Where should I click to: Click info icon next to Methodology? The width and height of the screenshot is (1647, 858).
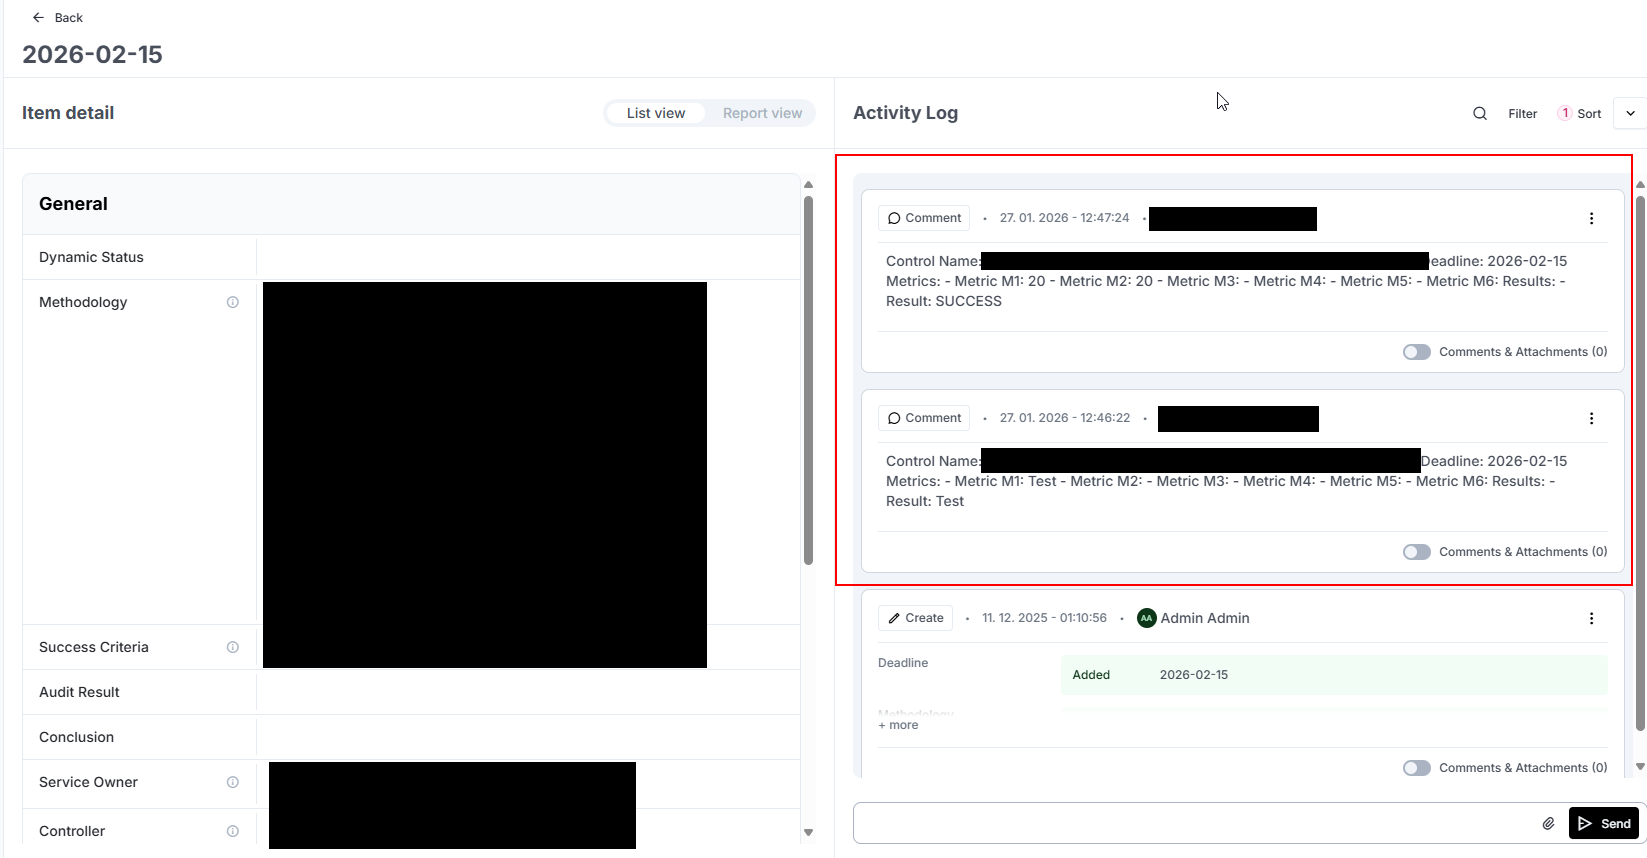pyautogui.click(x=233, y=302)
